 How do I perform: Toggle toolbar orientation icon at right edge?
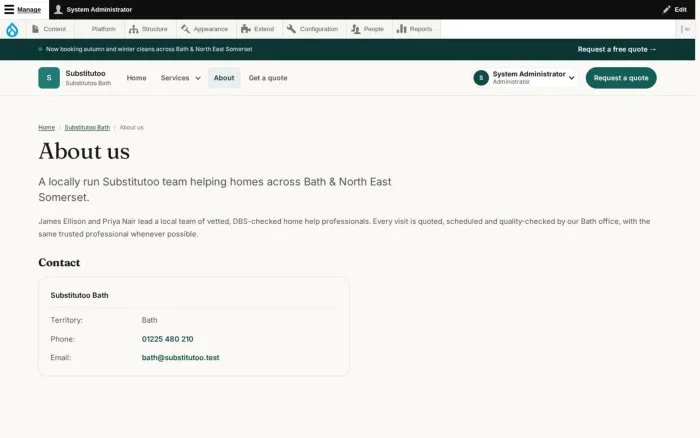pyautogui.click(x=685, y=29)
